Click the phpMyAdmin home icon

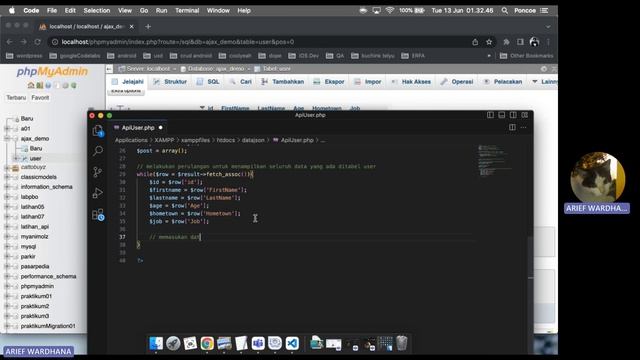coord(31,85)
